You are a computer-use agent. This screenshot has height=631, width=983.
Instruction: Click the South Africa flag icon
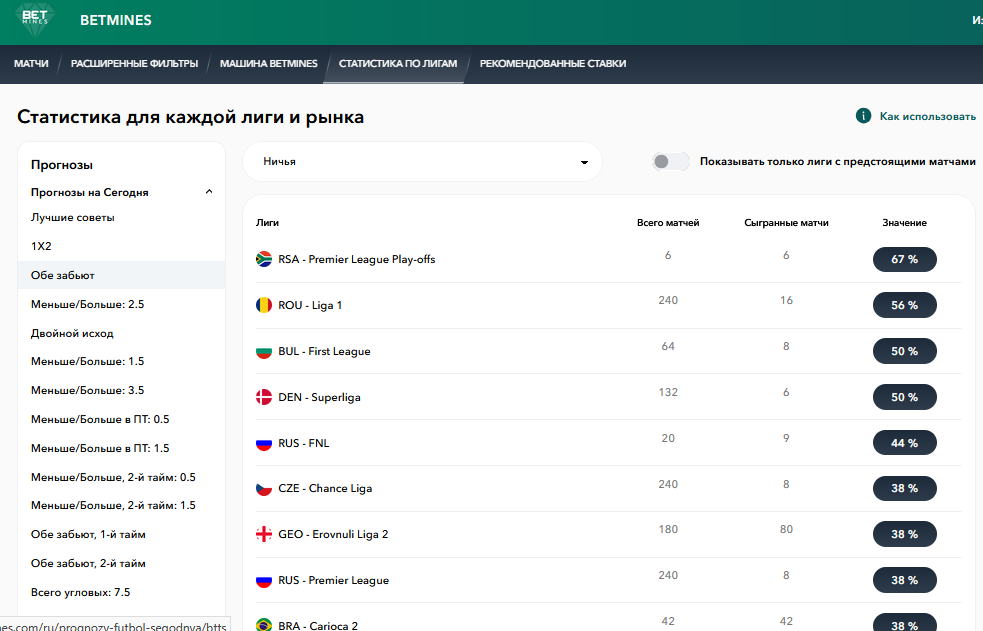click(x=264, y=259)
